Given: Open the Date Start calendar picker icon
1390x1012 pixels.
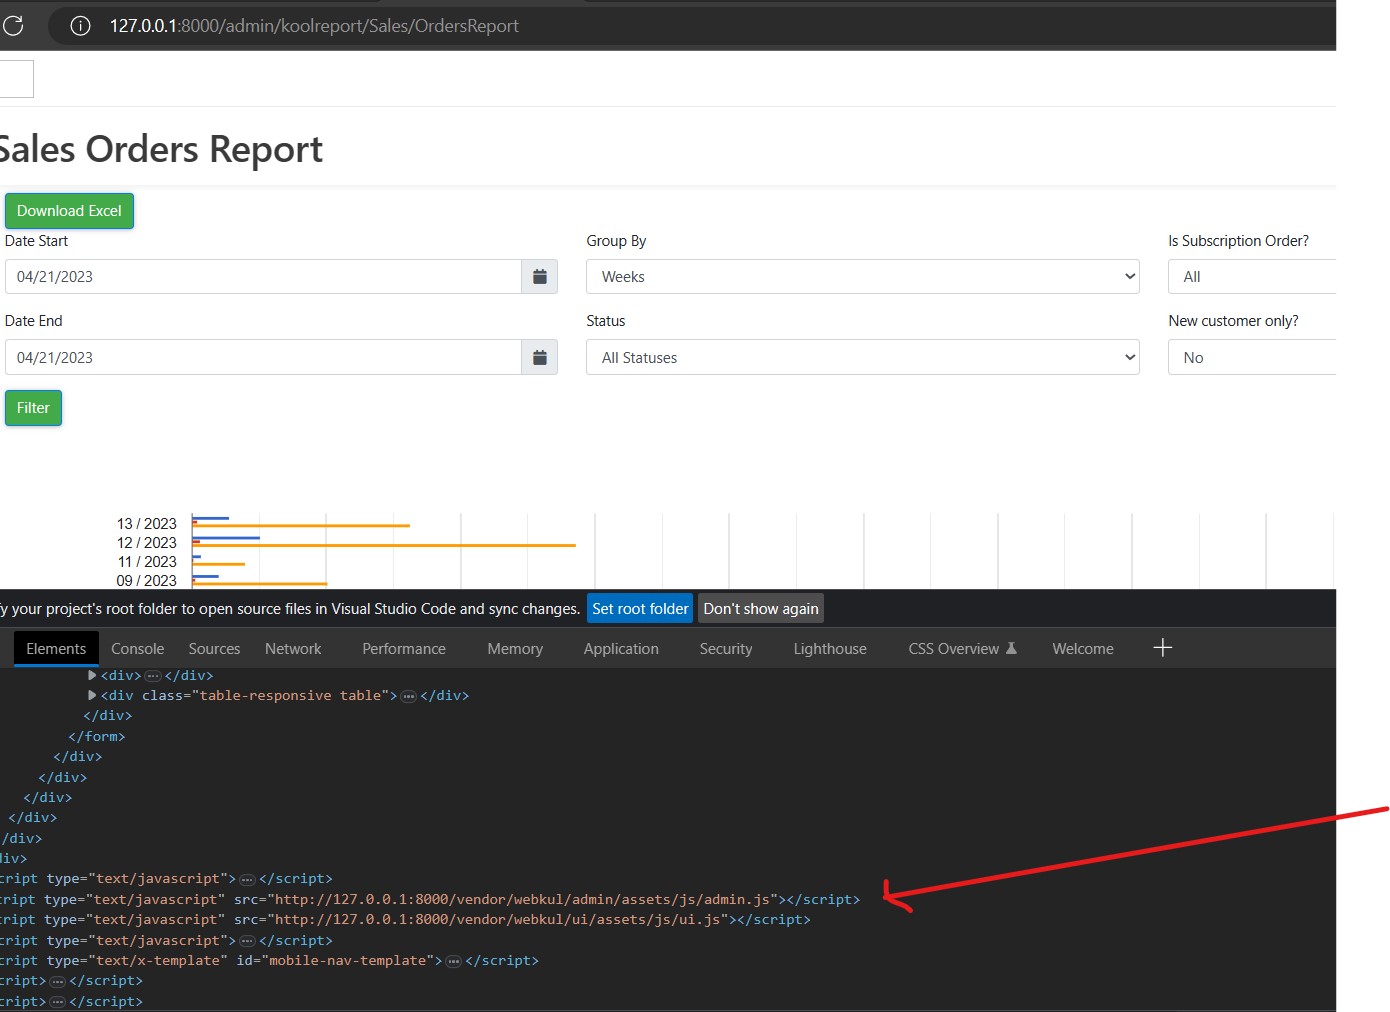Looking at the screenshot, I should 539,276.
